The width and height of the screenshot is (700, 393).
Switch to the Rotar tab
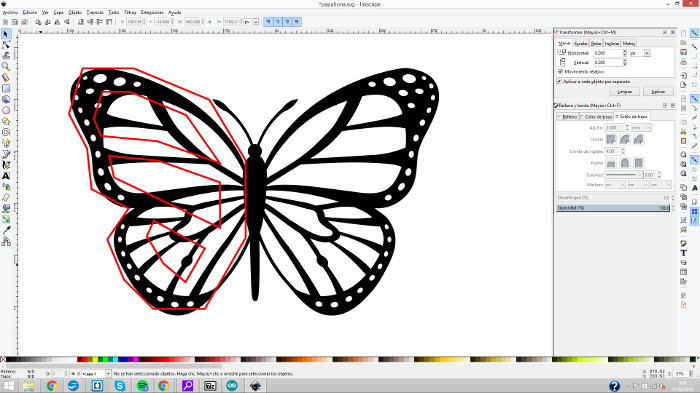click(596, 43)
